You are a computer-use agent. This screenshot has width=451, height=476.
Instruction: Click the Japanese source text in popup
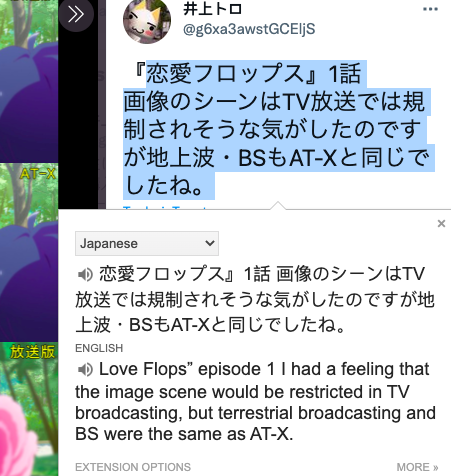[255, 299]
